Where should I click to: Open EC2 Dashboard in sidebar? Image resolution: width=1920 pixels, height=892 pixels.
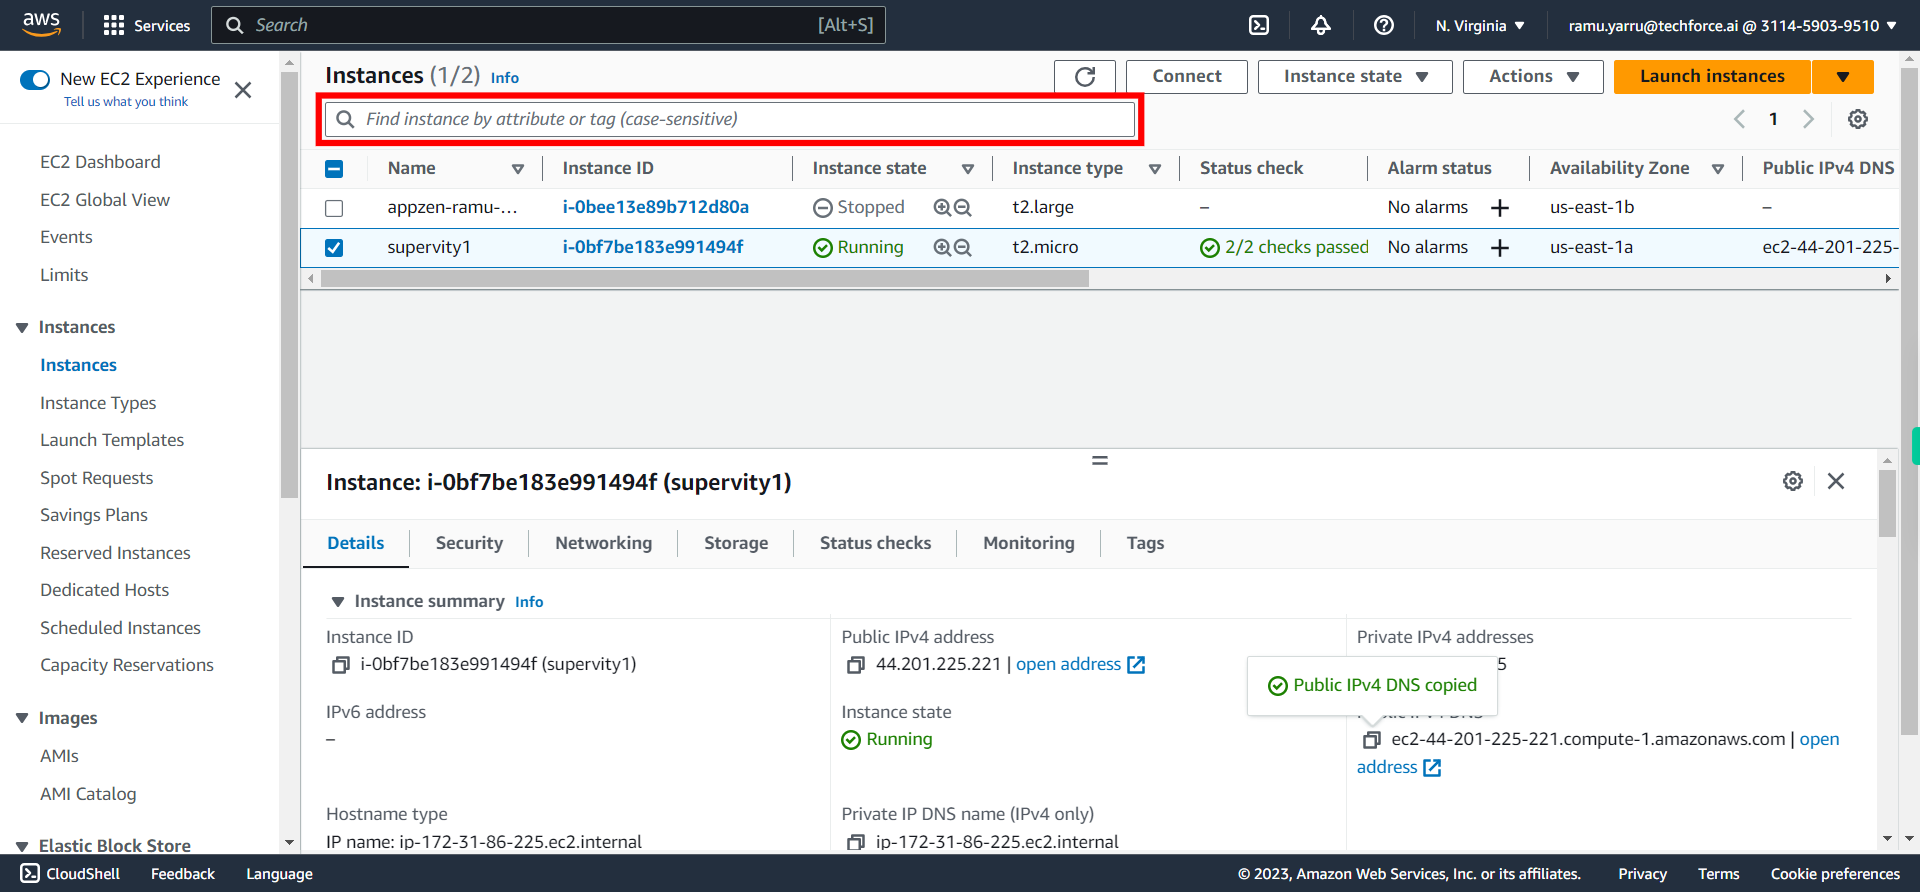100,162
